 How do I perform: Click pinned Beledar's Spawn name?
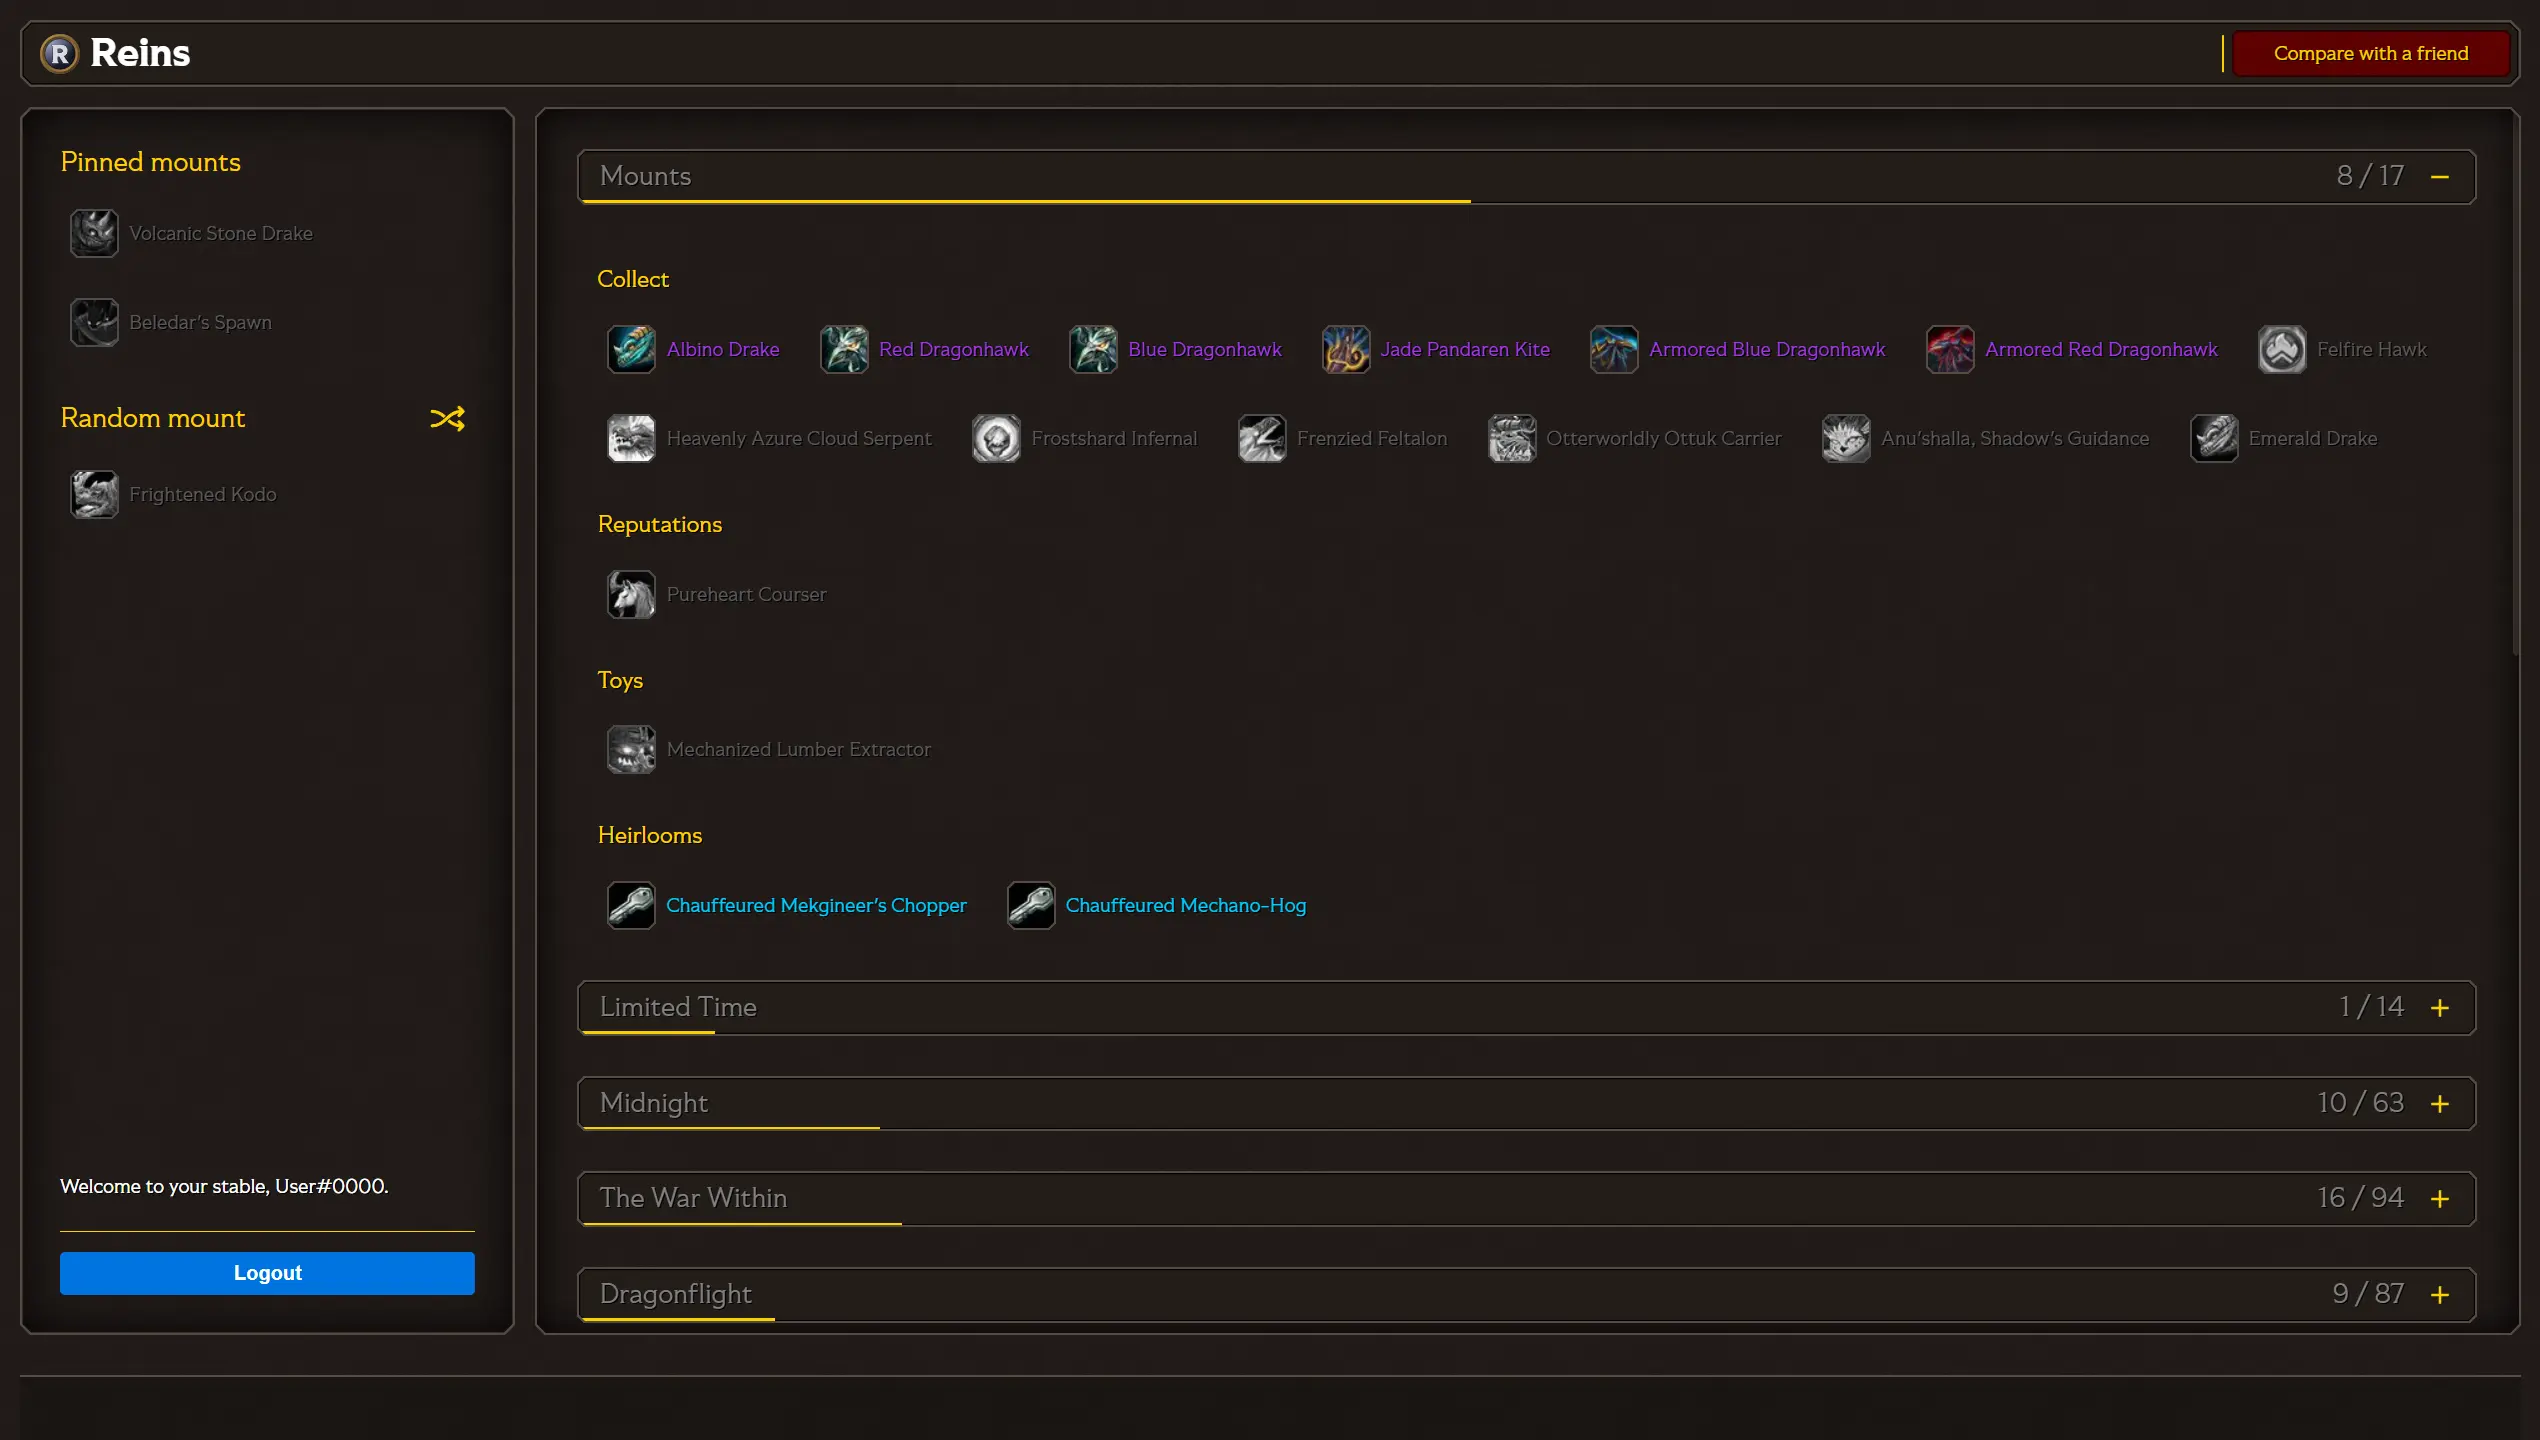pyautogui.click(x=200, y=322)
